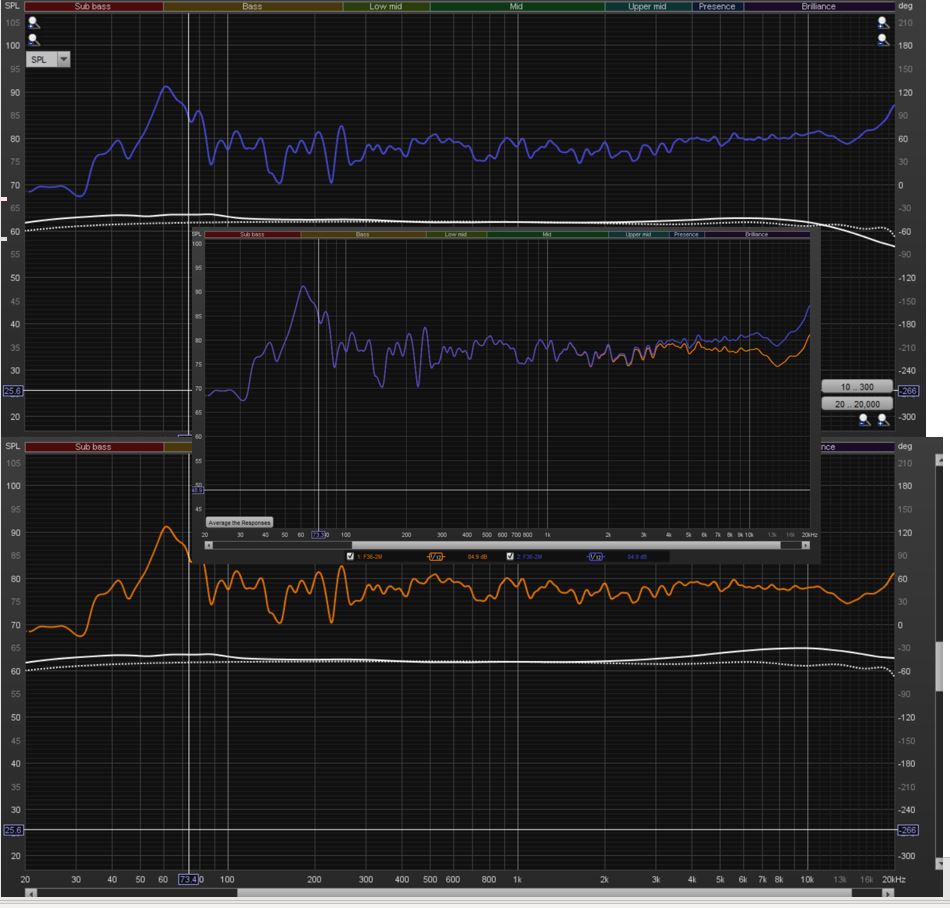Image resolution: width=950 pixels, height=908 pixels.
Task: Select the 25.6 SPL cursor value in blue graph
Action: coord(14,391)
